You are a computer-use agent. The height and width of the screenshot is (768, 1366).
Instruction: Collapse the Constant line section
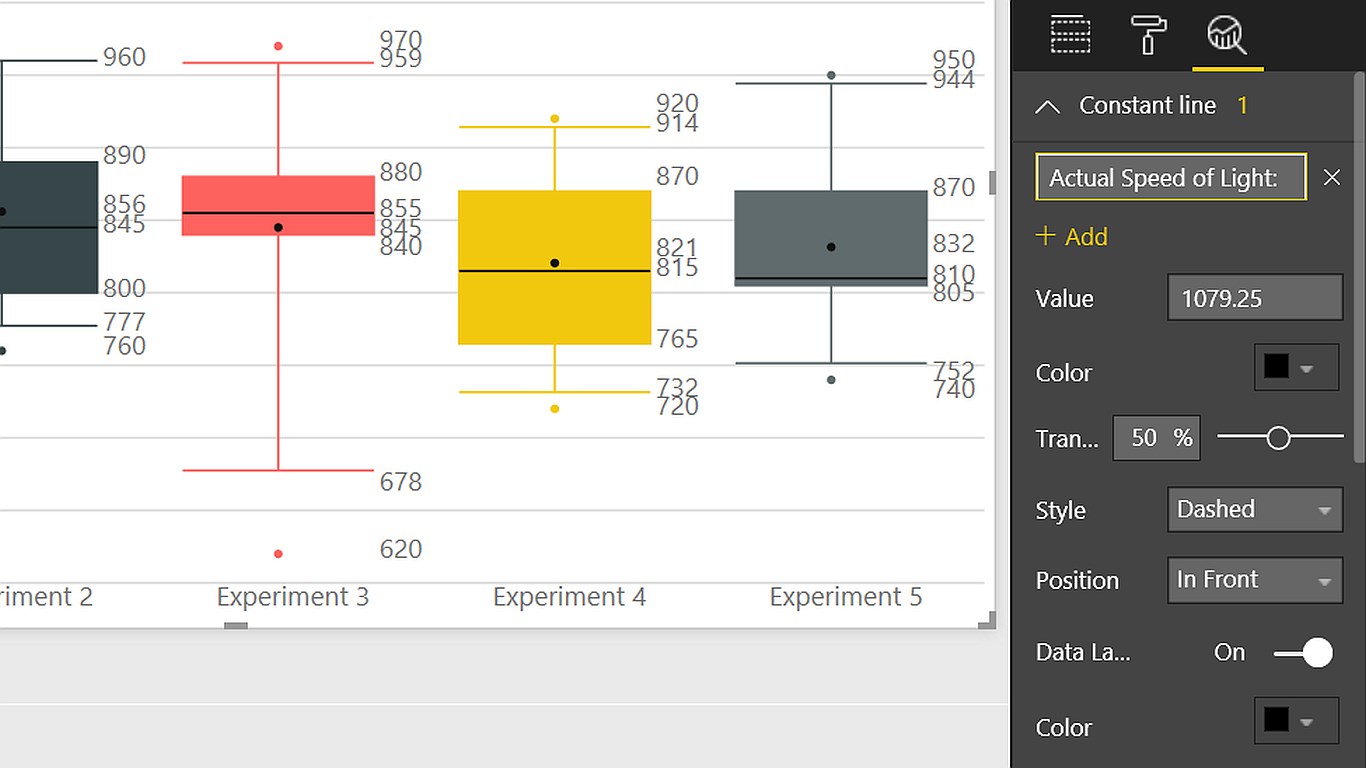tap(1047, 107)
